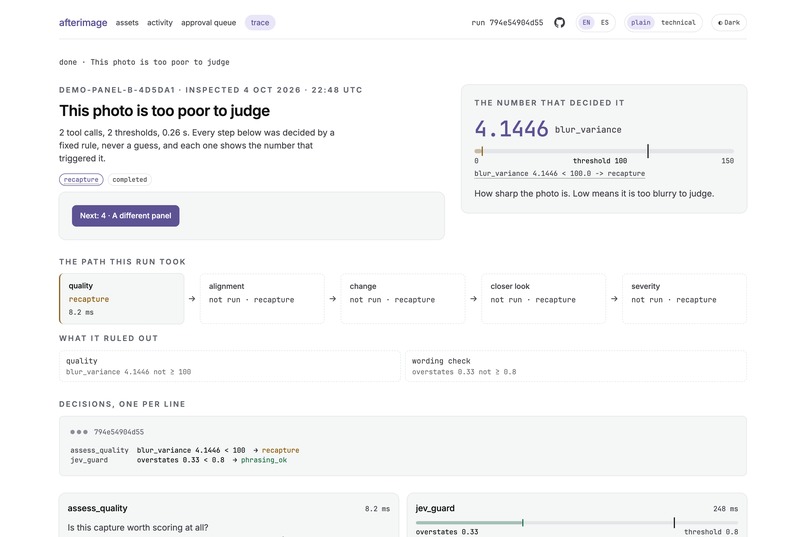Click Next: 4 · A different panel button

(125, 216)
